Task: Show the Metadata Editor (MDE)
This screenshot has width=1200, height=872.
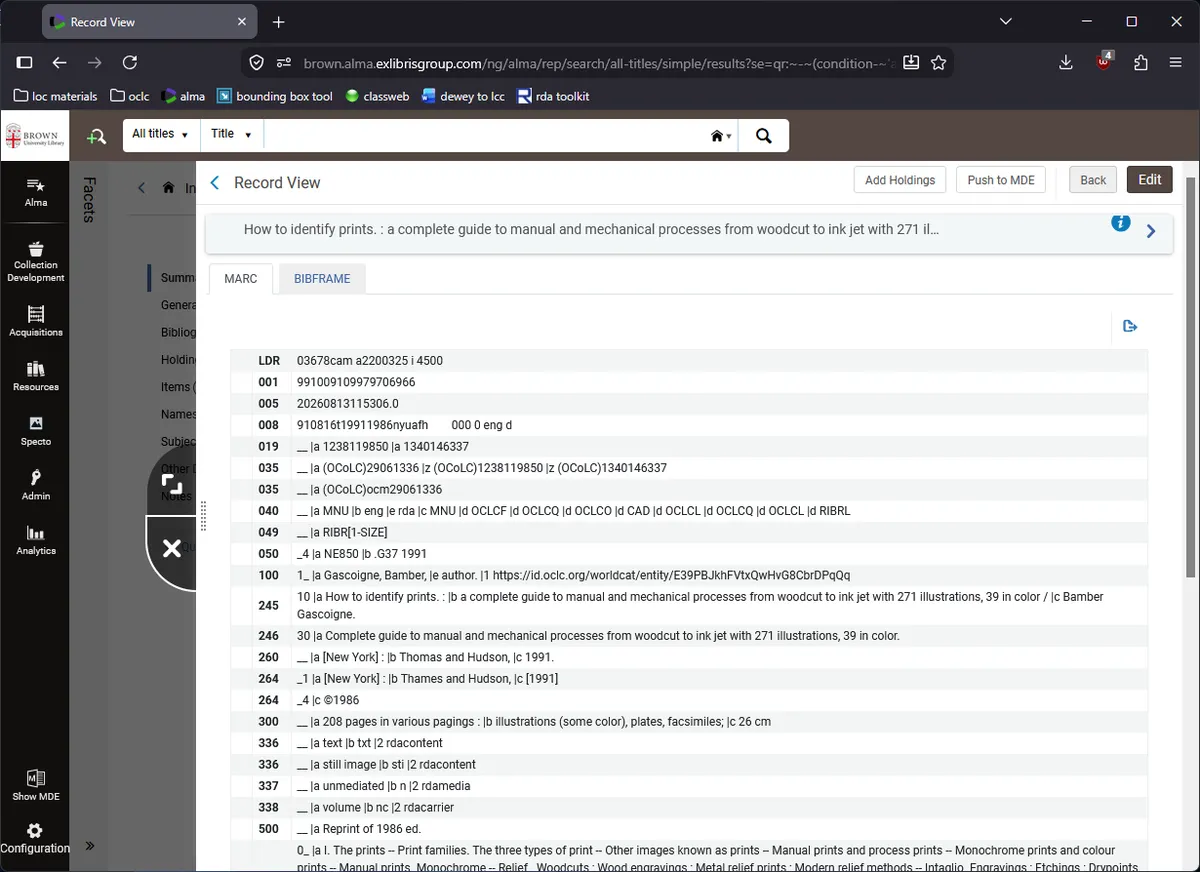Action: (36, 785)
